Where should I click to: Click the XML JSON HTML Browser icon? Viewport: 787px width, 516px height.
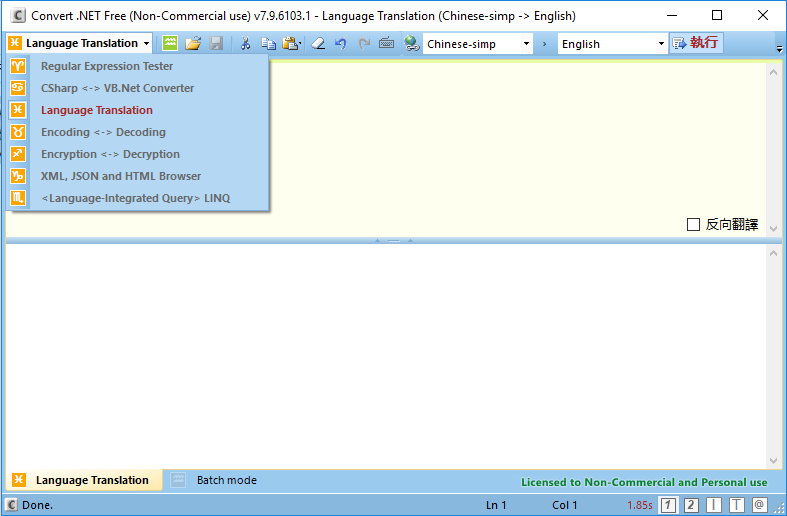click(x=18, y=176)
